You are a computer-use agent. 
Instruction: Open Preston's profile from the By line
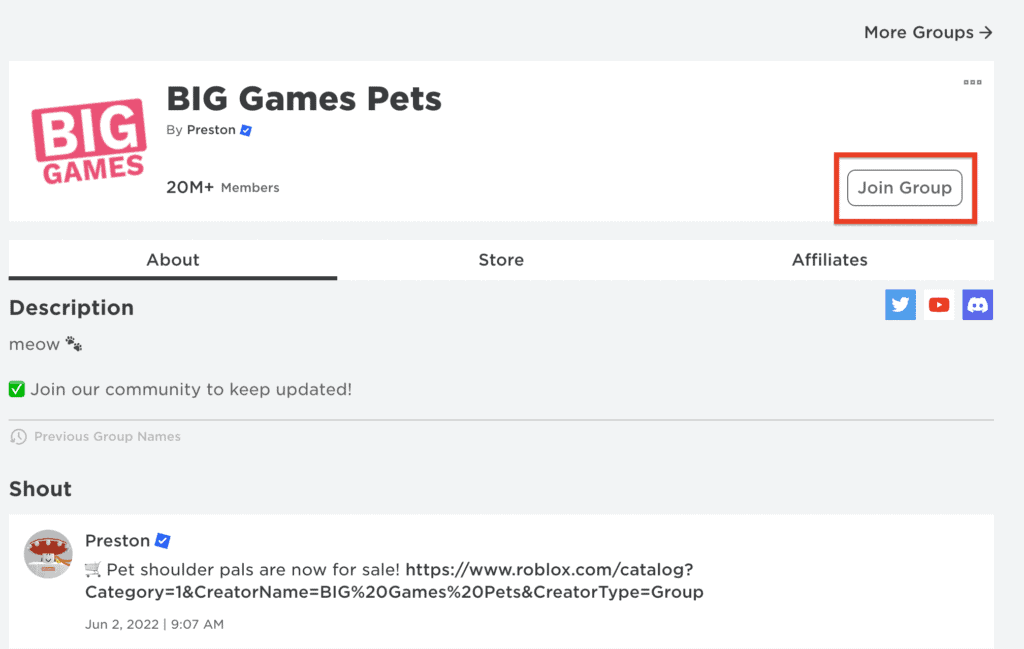211,130
